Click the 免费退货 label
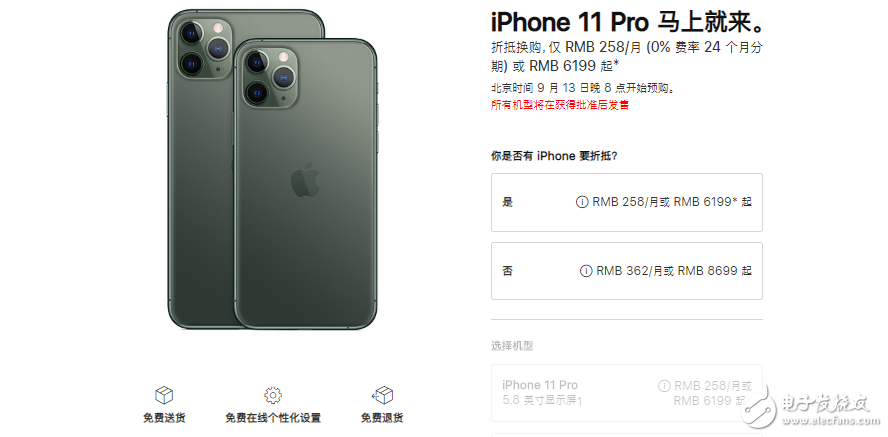This screenshot has width=888, height=437. [382, 418]
